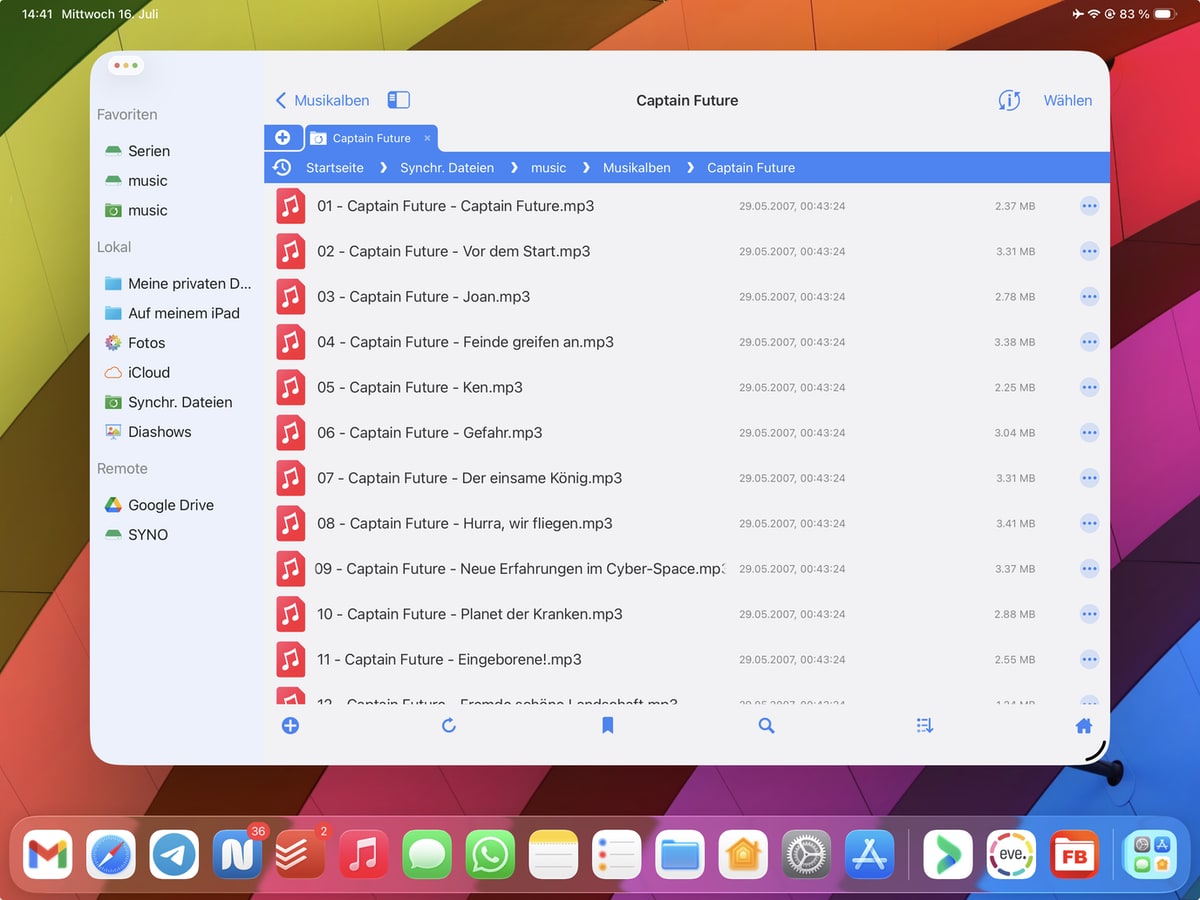Open the history clock icon in breadcrumb bar

pos(282,167)
